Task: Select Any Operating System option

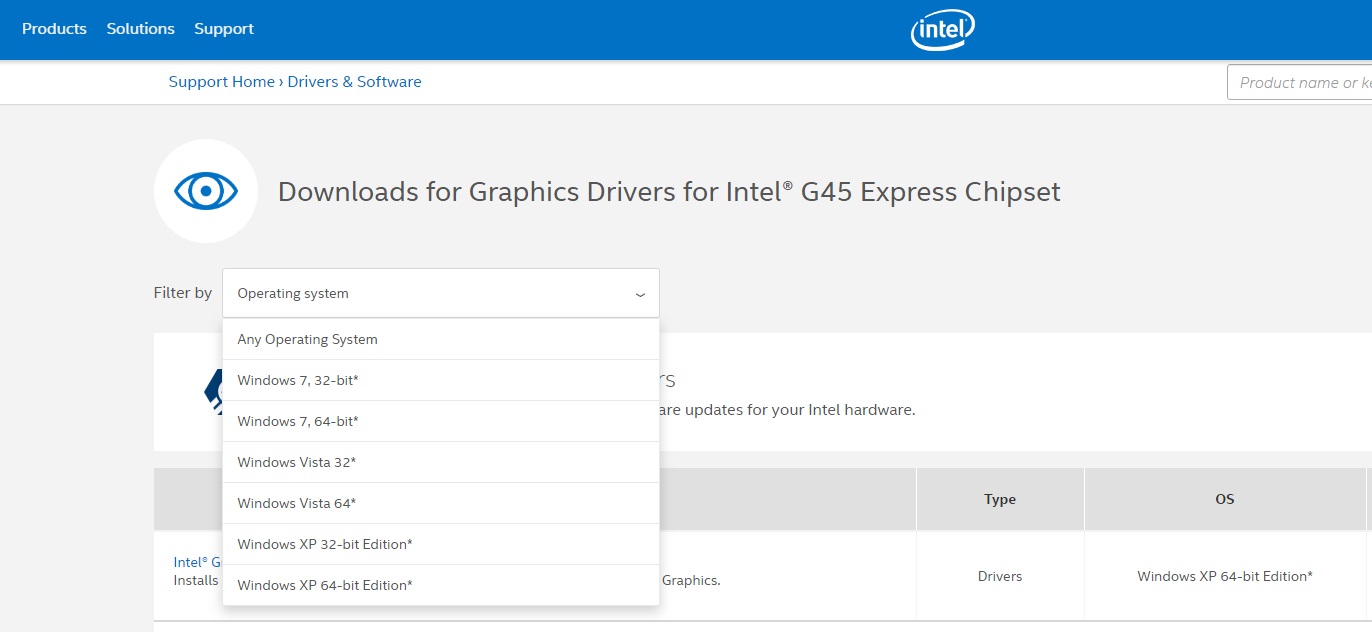Action: [441, 340]
